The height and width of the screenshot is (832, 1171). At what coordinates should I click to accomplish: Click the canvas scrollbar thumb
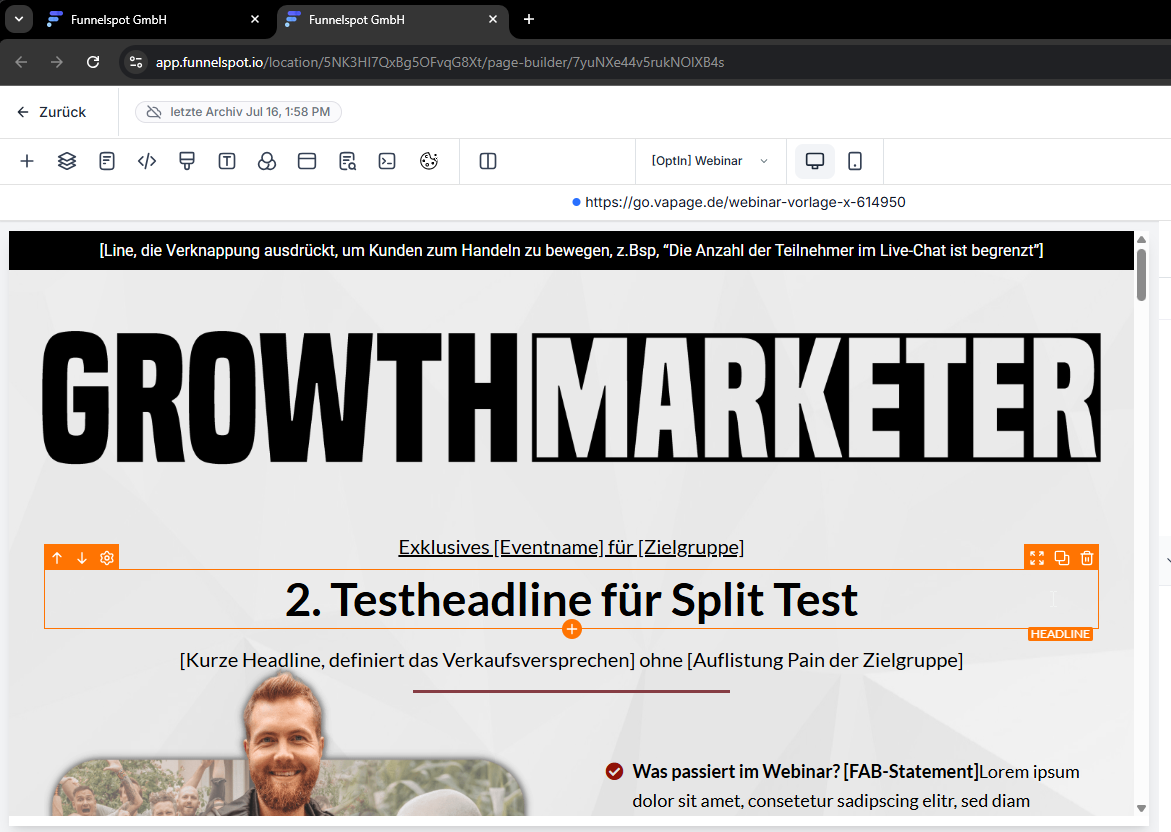[x=1141, y=275]
